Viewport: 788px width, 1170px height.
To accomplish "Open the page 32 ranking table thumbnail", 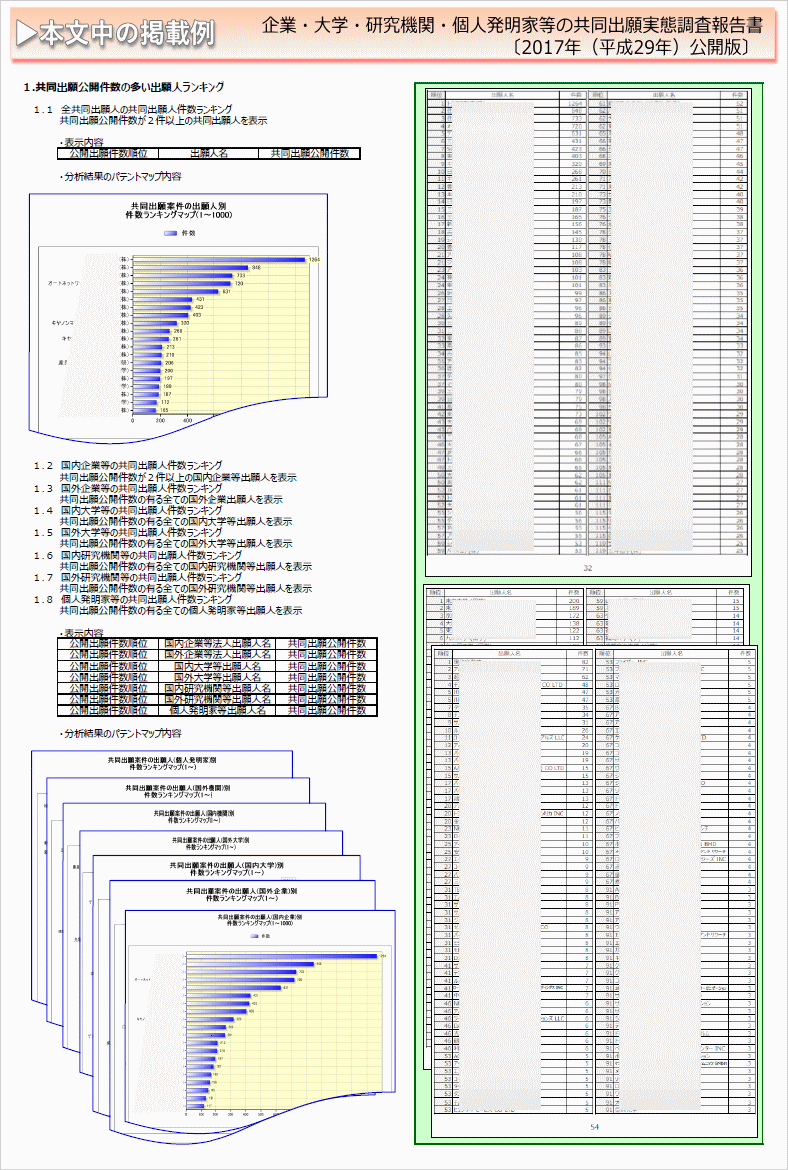I will (588, 334).
